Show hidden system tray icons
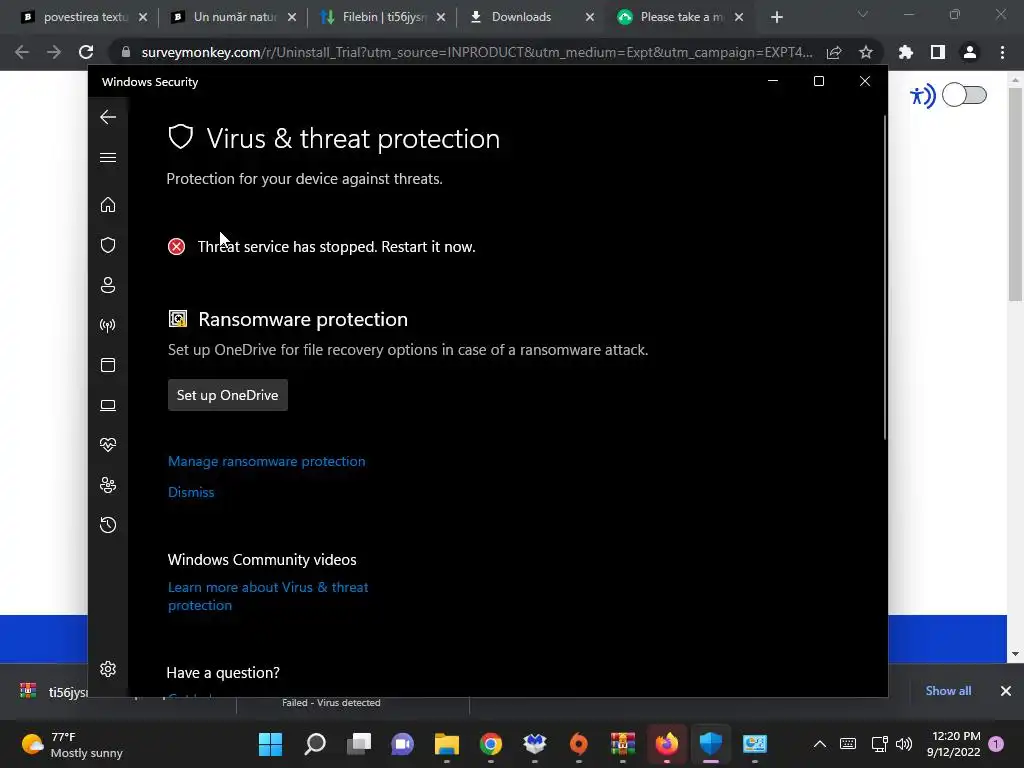Viewport: 1024px width, 768px height. point(820,744)
